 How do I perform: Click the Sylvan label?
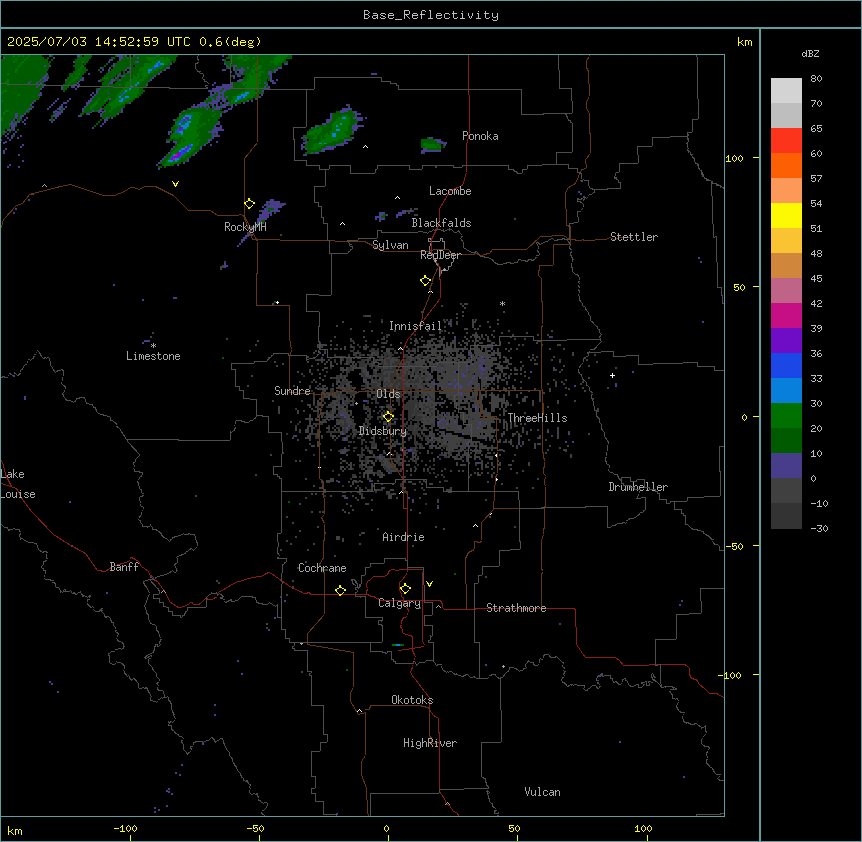390,245
